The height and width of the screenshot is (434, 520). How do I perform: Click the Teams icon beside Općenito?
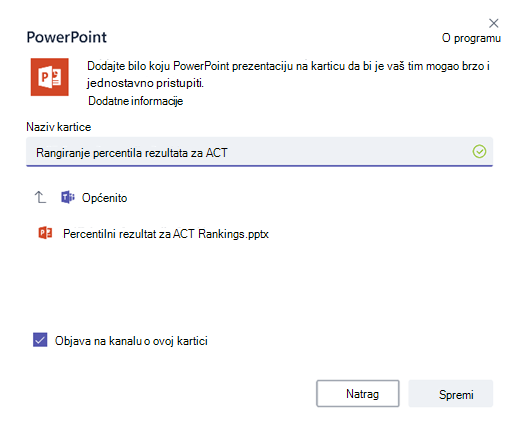tap(68, 197)
